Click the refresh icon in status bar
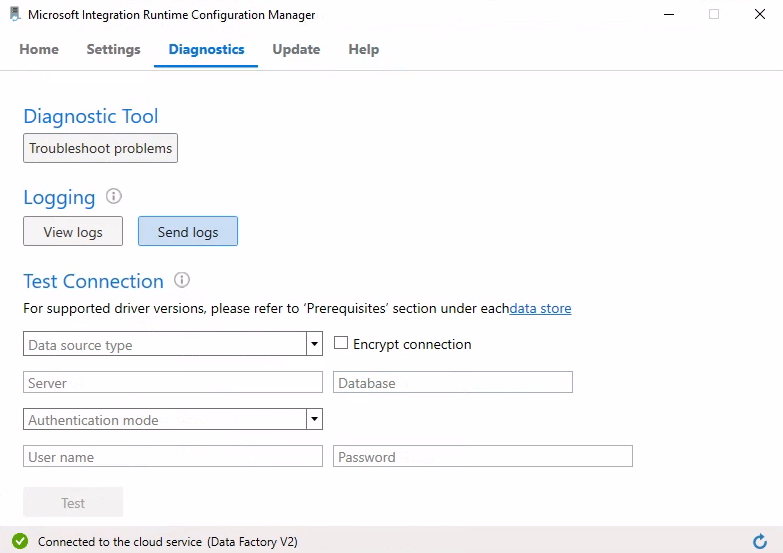This screenshot has width=783, height=553. [759, 541]
